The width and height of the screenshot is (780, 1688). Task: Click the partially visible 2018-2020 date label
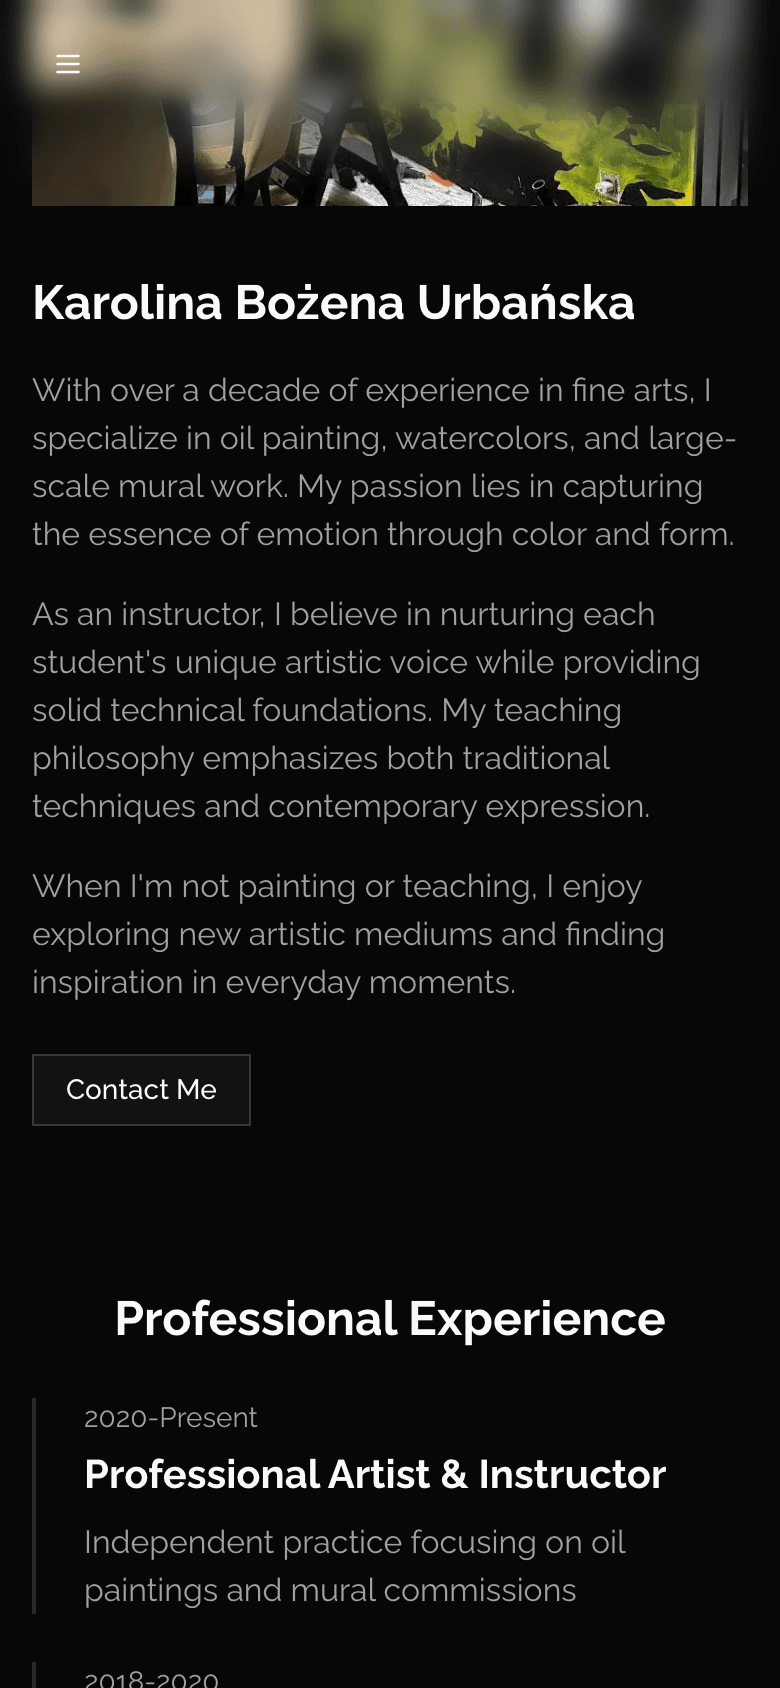[151, 1678]
